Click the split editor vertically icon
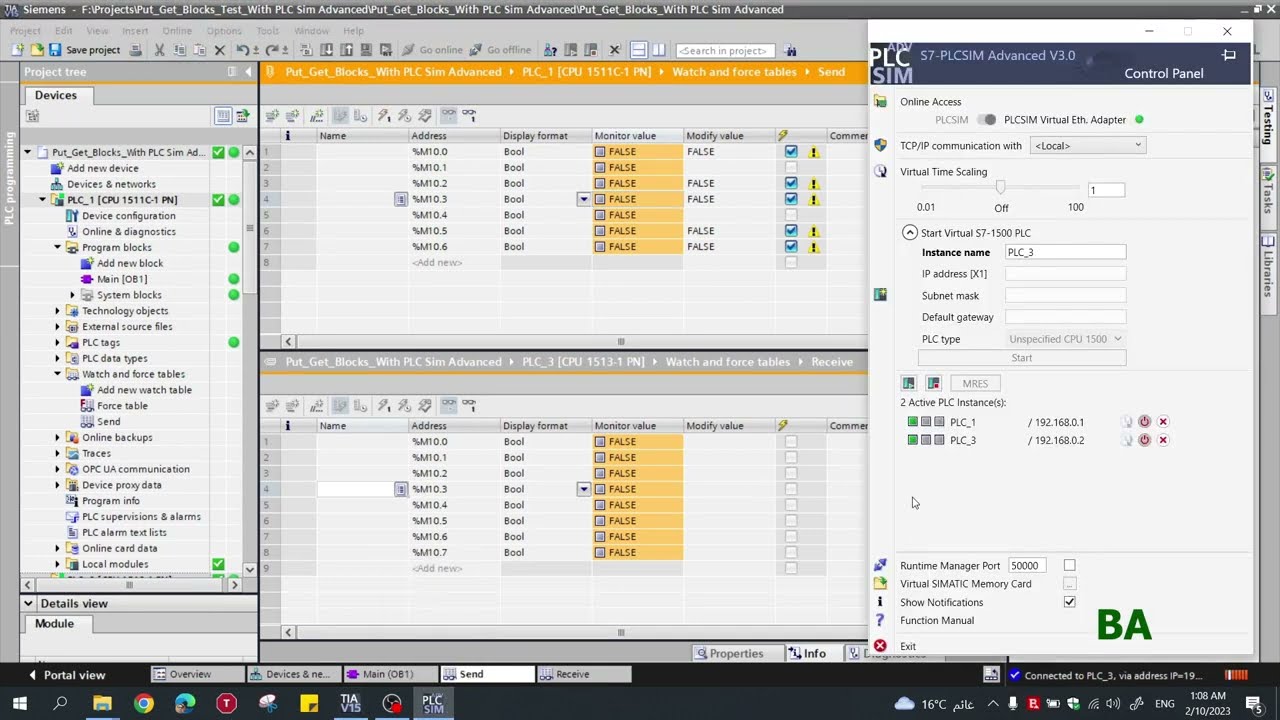Screen dimensions: 1280x720 (x=660, y=50)
